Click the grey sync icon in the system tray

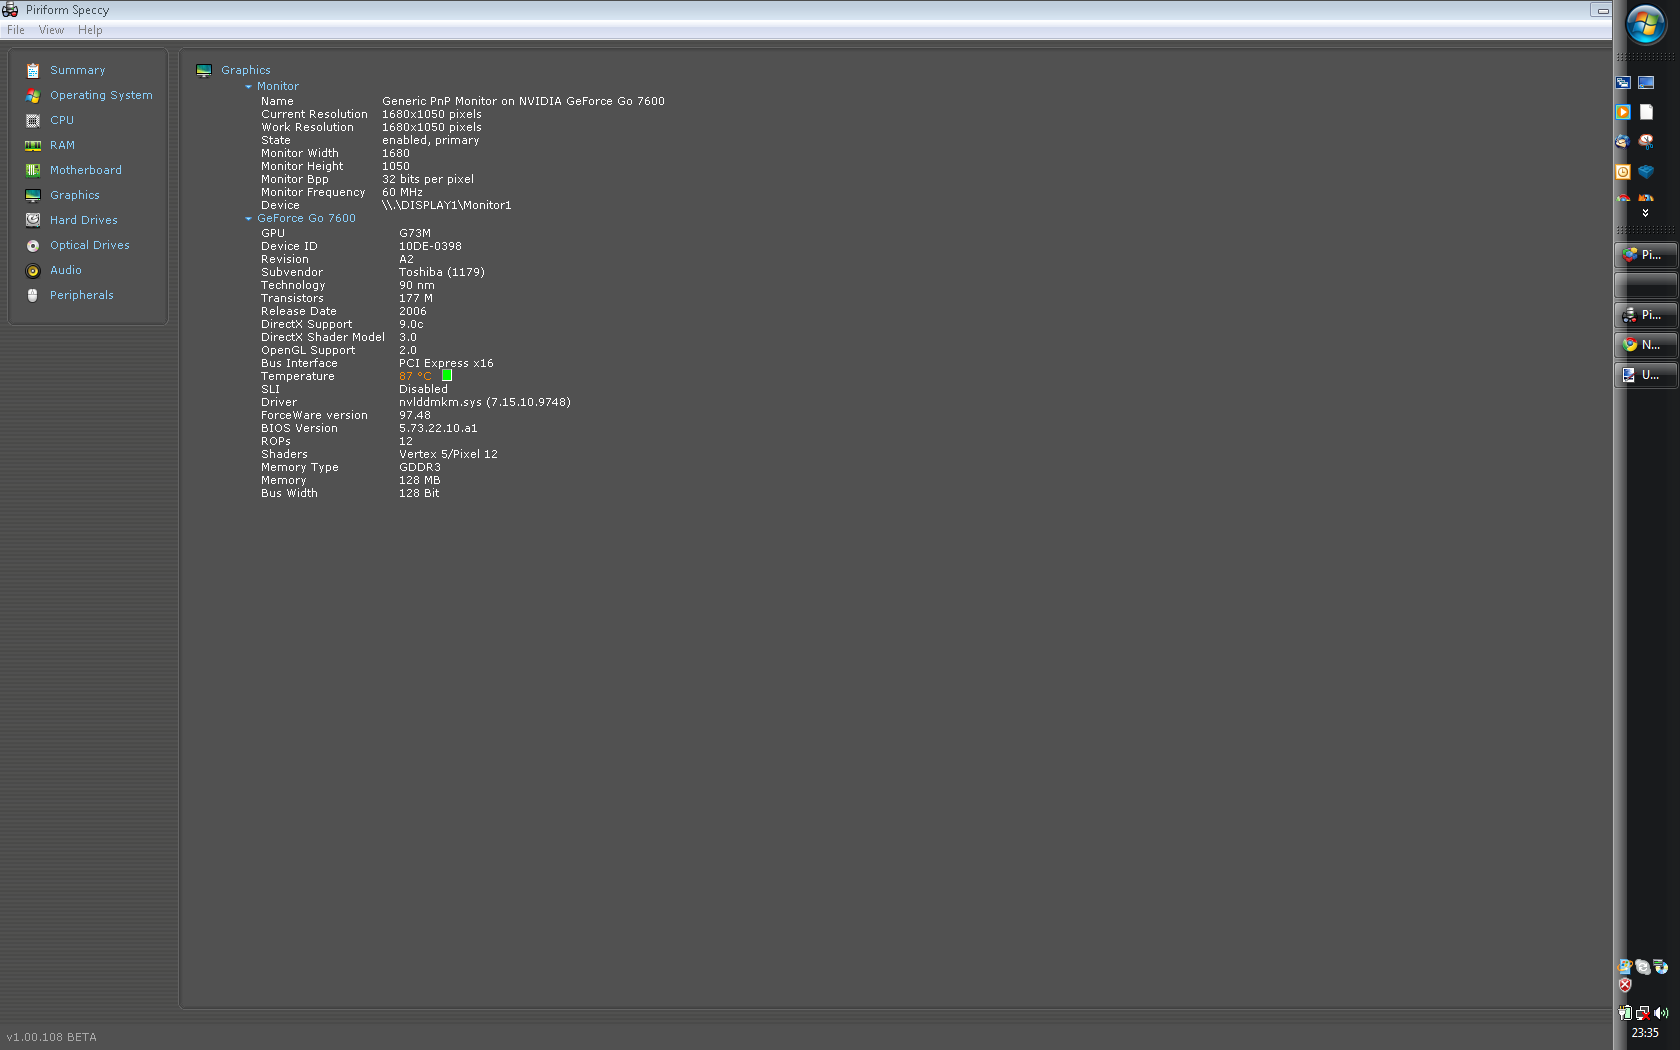(1643, 967)
